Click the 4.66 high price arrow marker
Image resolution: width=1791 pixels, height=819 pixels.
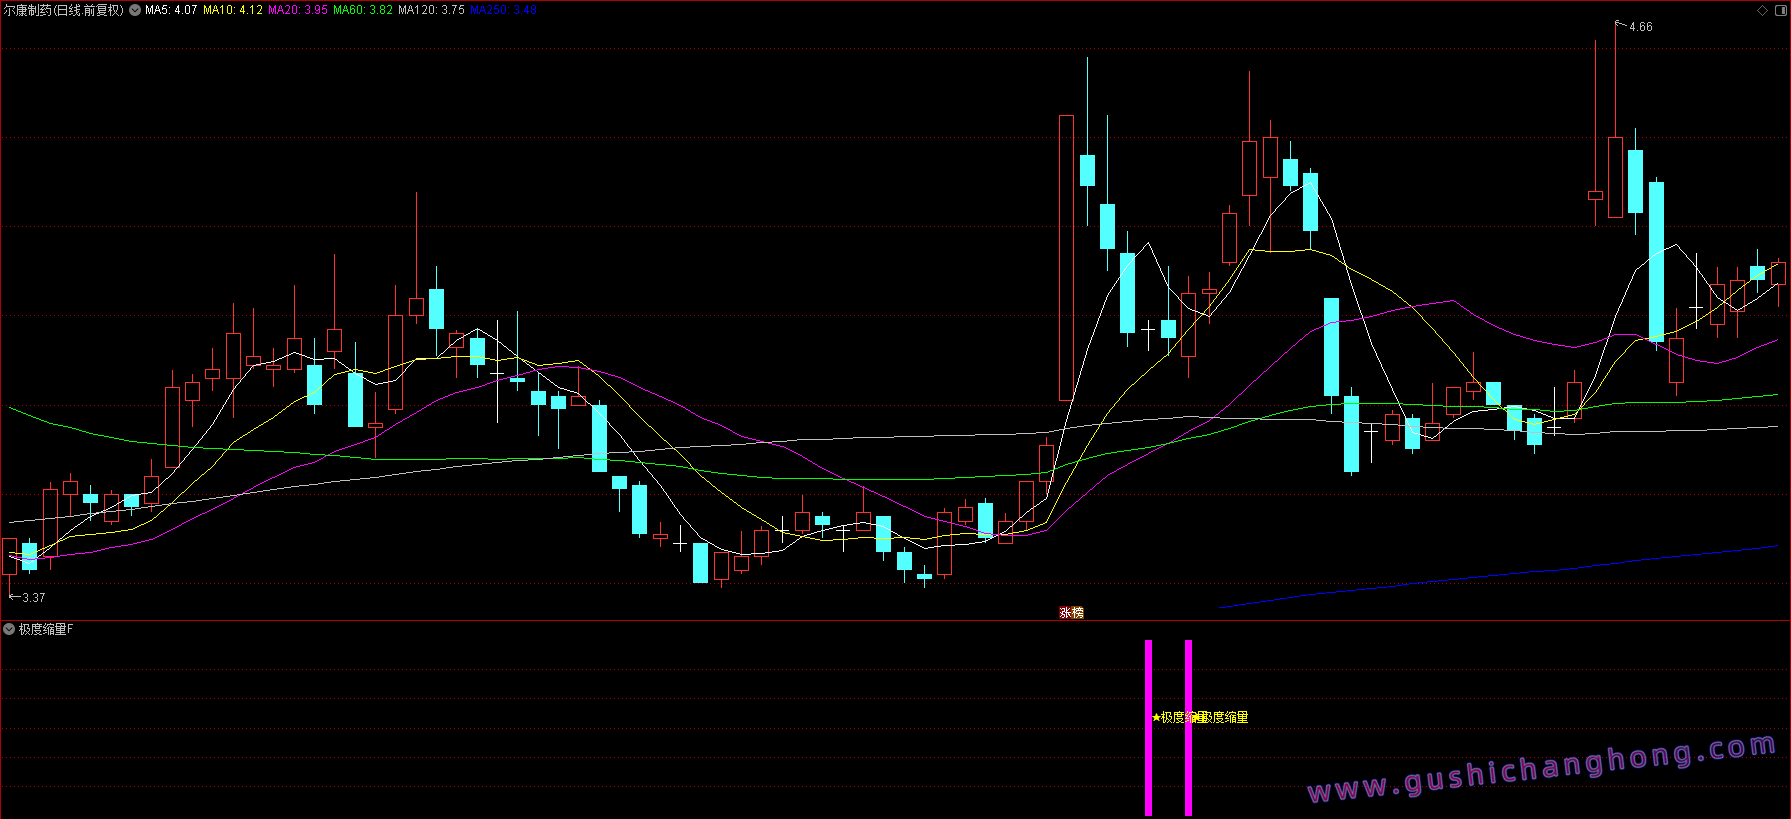(1639, 27)
